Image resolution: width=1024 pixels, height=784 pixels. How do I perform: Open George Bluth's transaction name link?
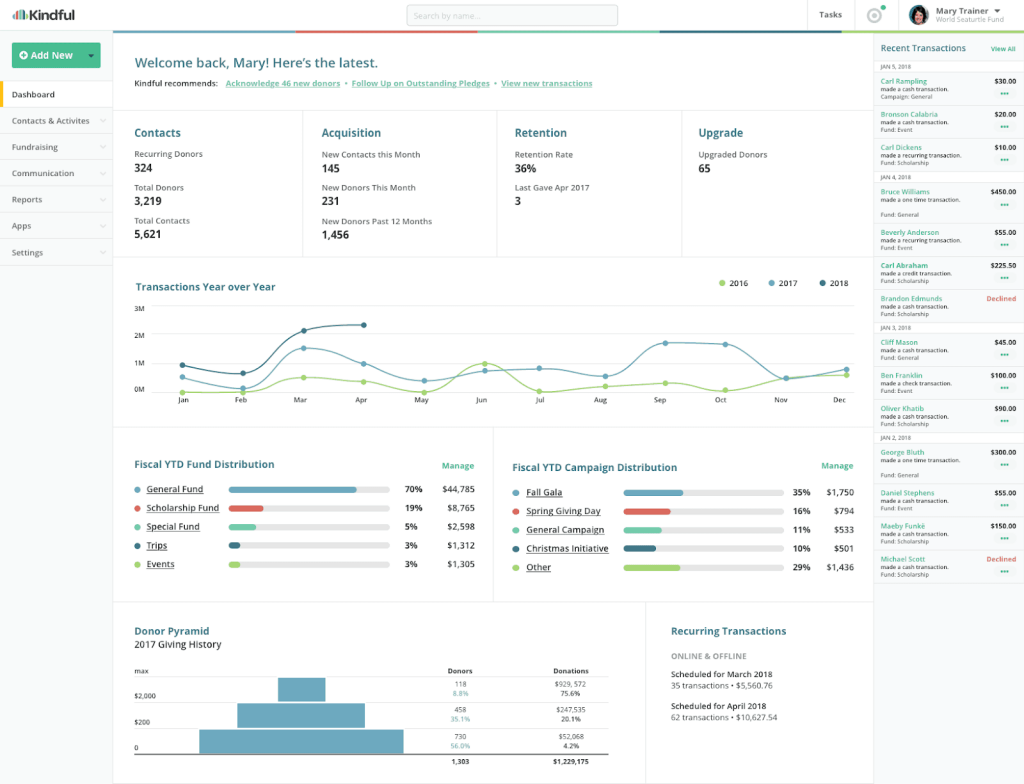click(x=903, y=452)
